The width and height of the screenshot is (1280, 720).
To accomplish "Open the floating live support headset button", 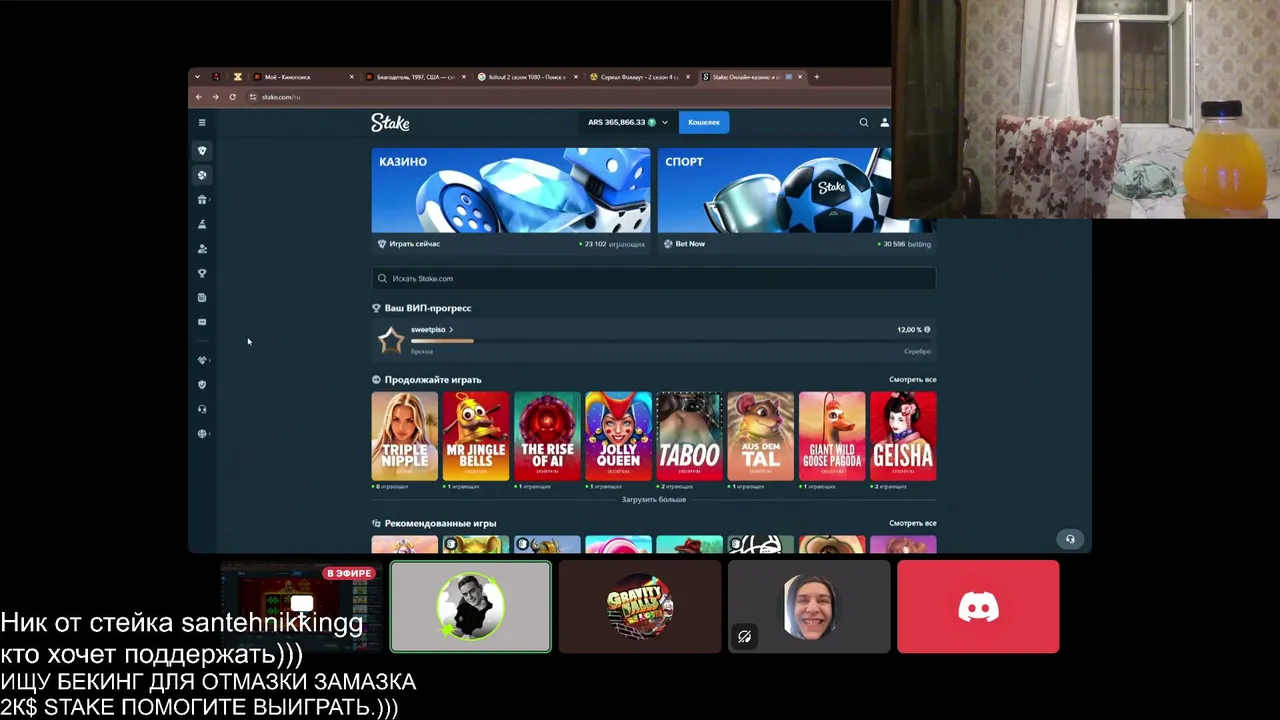I will (x=1070, y=539).
